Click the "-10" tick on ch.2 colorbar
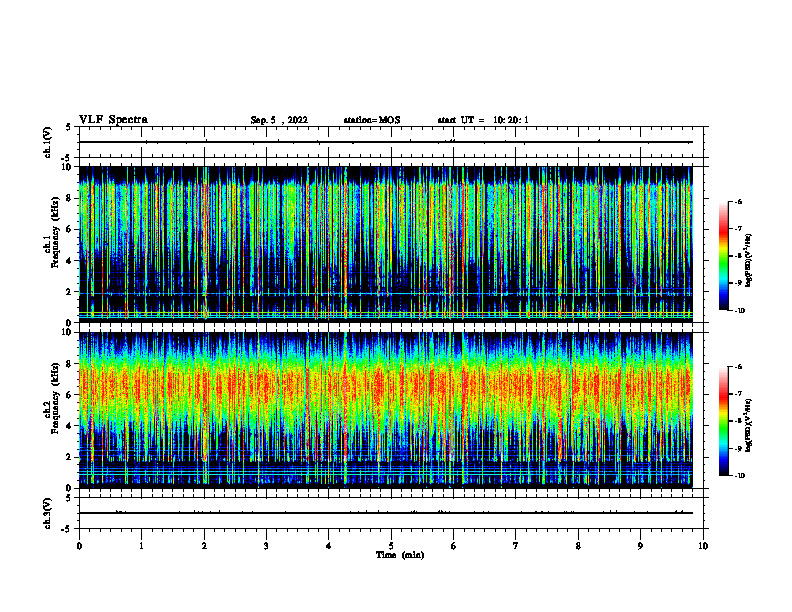The image size is (792, 612). click(x=739, y=476)
